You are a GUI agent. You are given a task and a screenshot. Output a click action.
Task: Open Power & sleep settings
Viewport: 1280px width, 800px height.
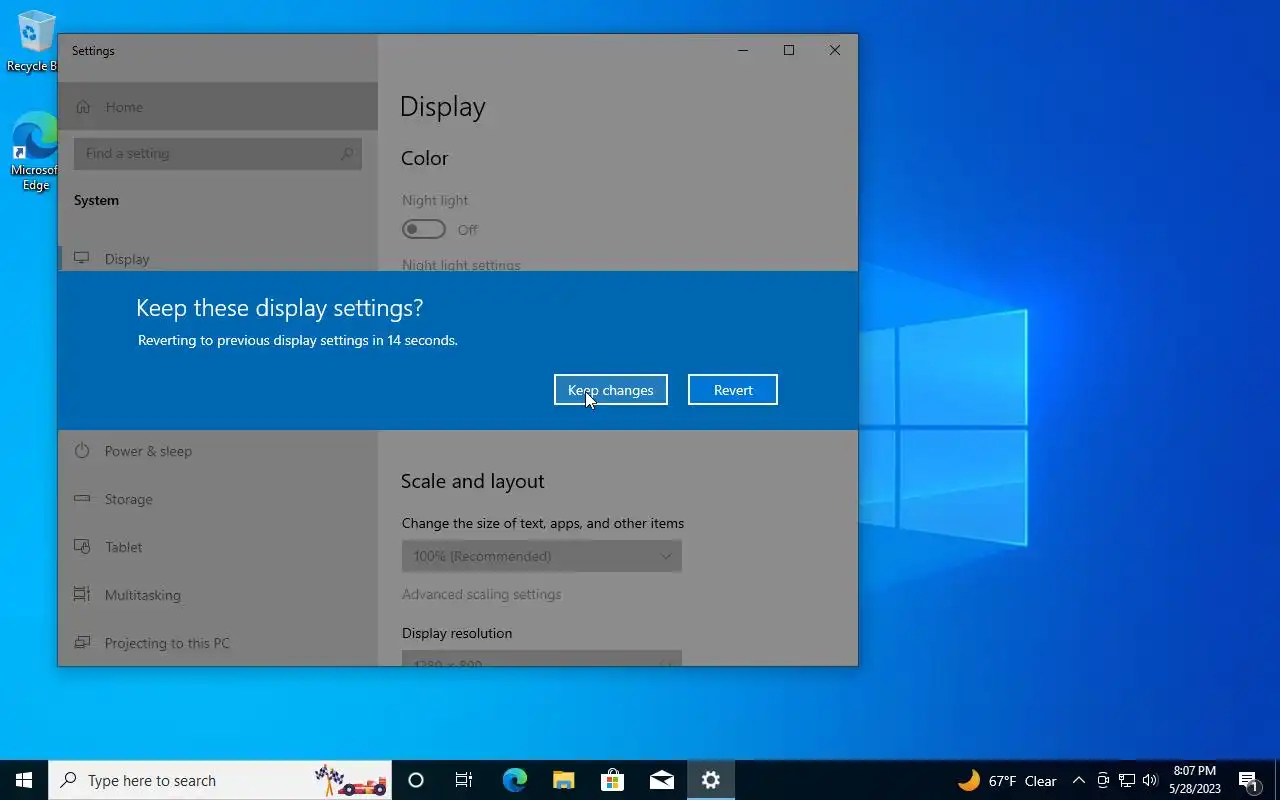pyautogui.click(x=218, y=451)
